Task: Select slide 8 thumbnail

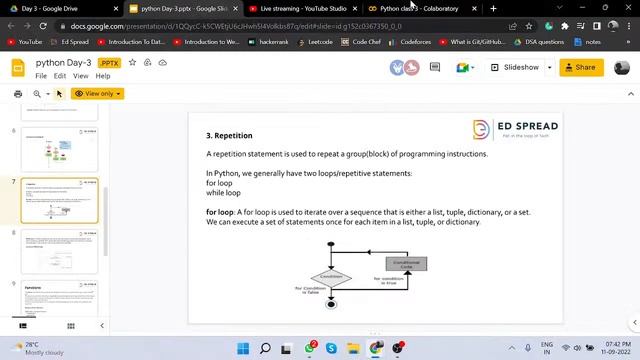Action: pos(60,251)
